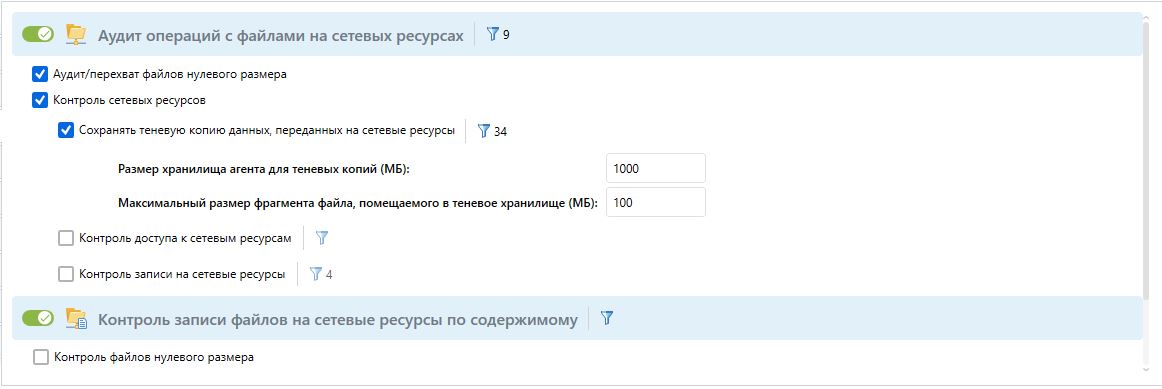The width and height of the screenshot is (1162, 389).
Task: Click the folder-document icon in content control header
Action: coord(76,319)
